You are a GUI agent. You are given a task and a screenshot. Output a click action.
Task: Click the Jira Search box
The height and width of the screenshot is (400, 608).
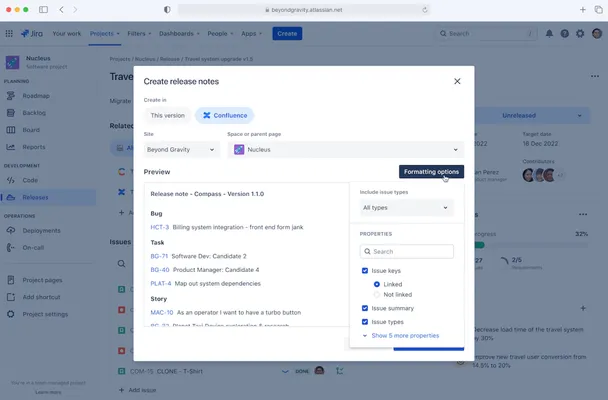pyautogui.click(x=487, y=34)
